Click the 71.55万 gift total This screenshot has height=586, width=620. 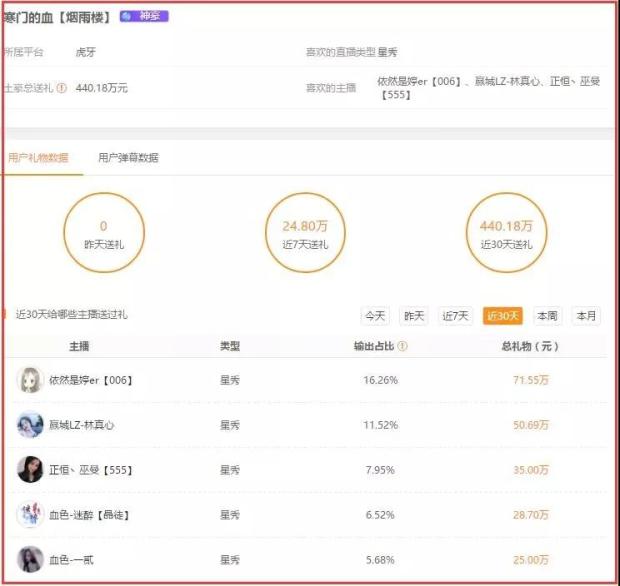point(531,380)
